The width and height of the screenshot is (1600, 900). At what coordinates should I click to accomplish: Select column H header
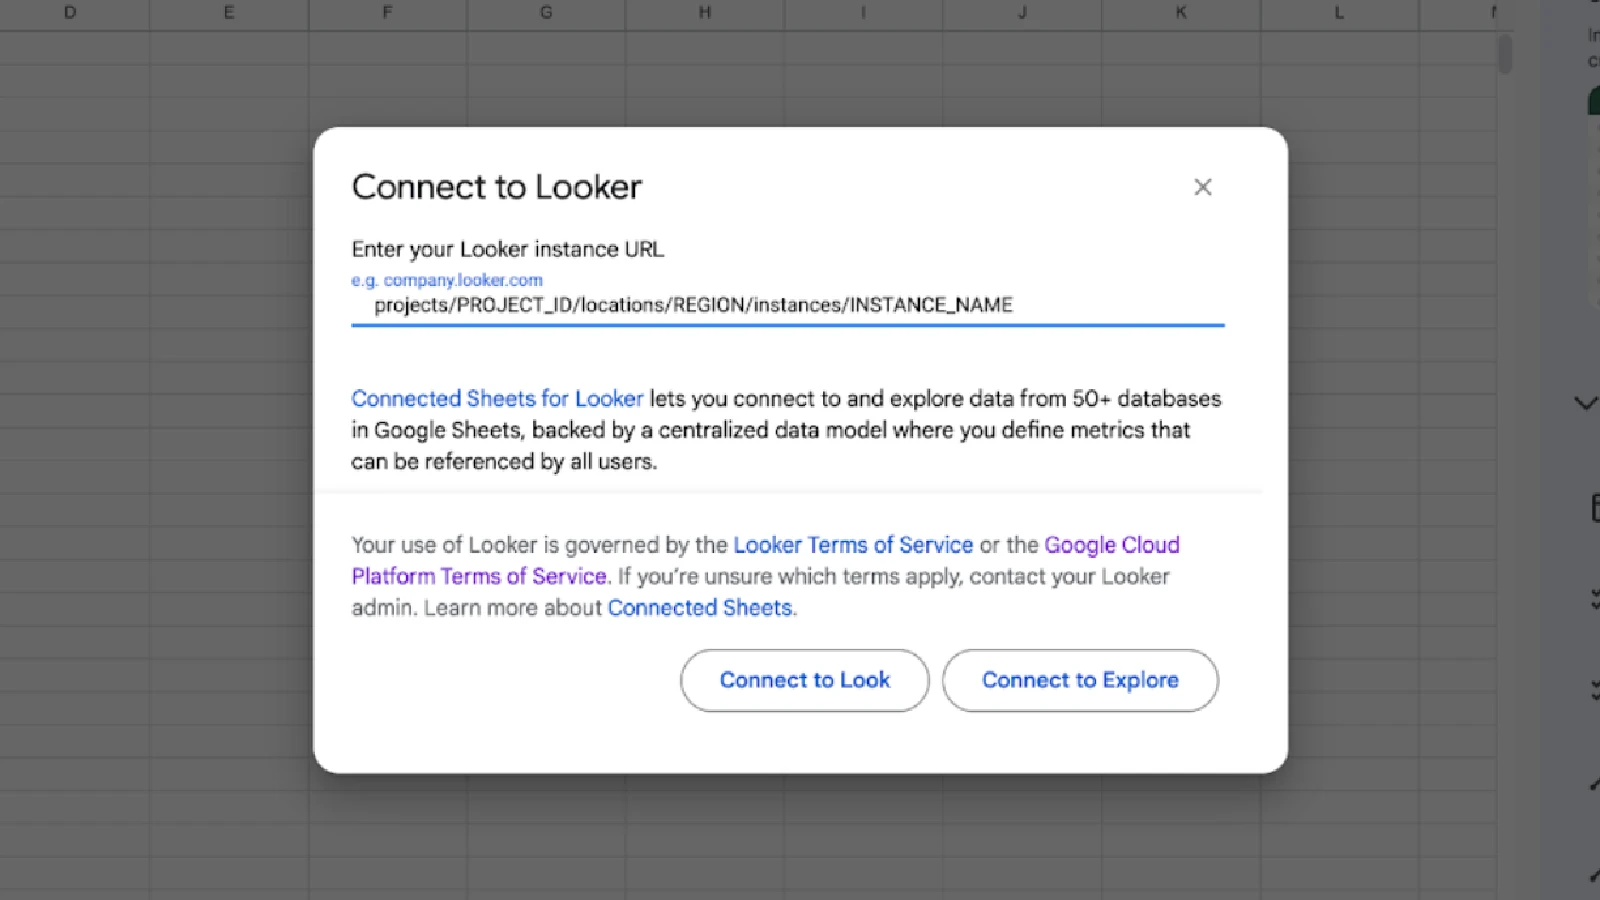pos(705,13)
